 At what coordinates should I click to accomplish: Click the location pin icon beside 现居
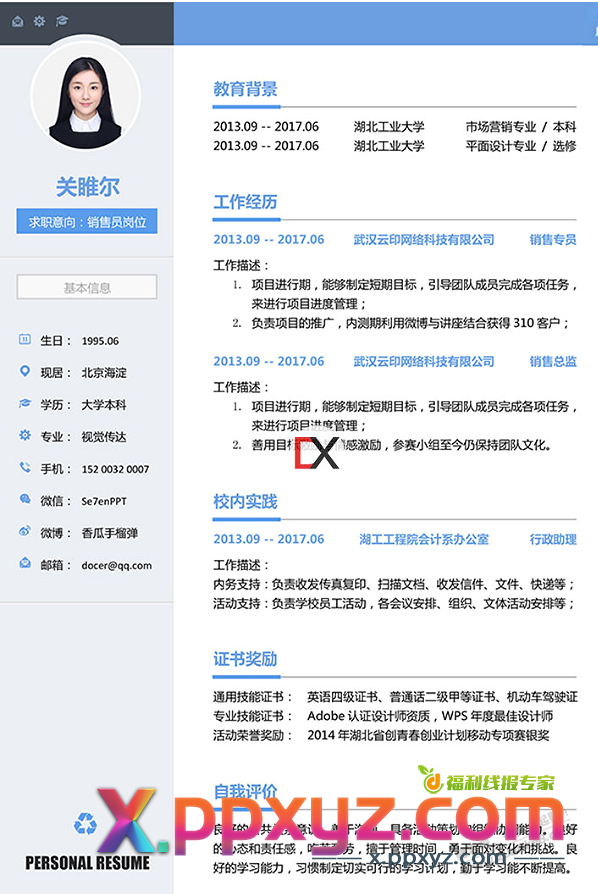tap(25, 371)
